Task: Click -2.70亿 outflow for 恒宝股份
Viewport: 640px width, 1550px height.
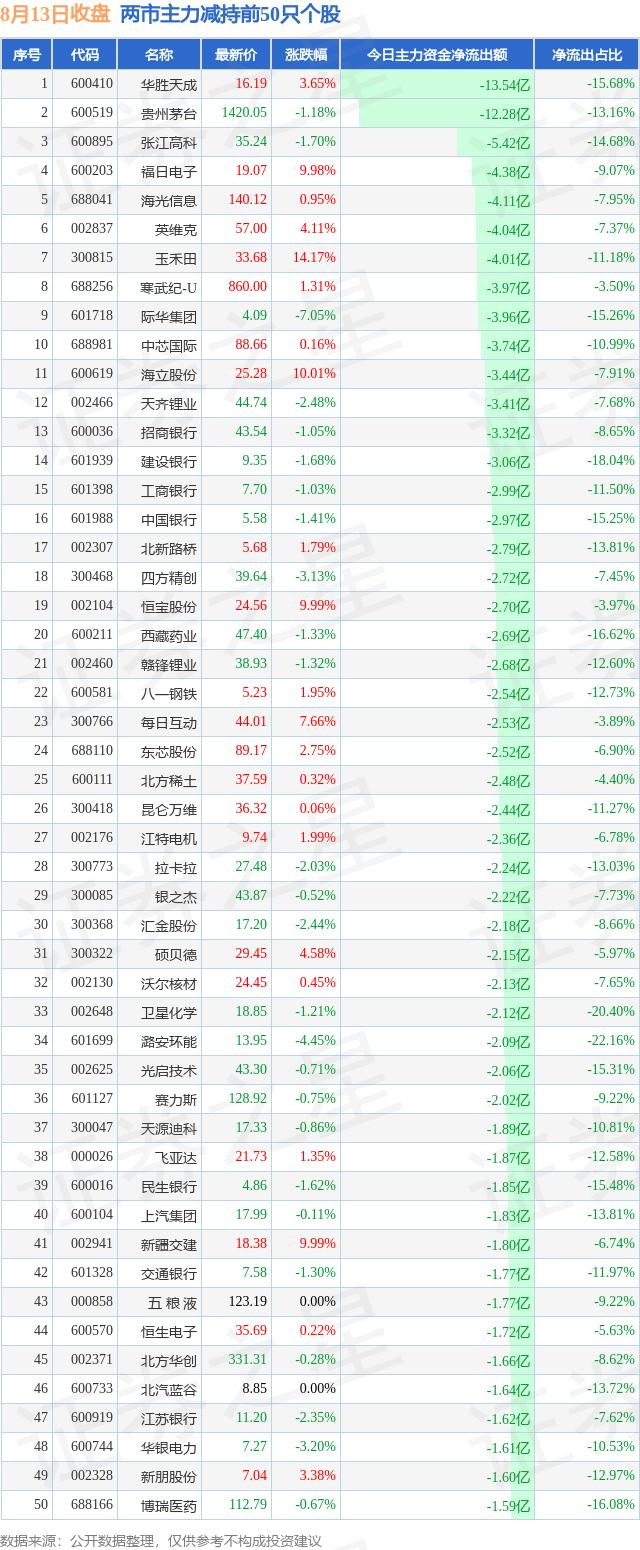Action: pyautogui.click(x=509, y=607)
